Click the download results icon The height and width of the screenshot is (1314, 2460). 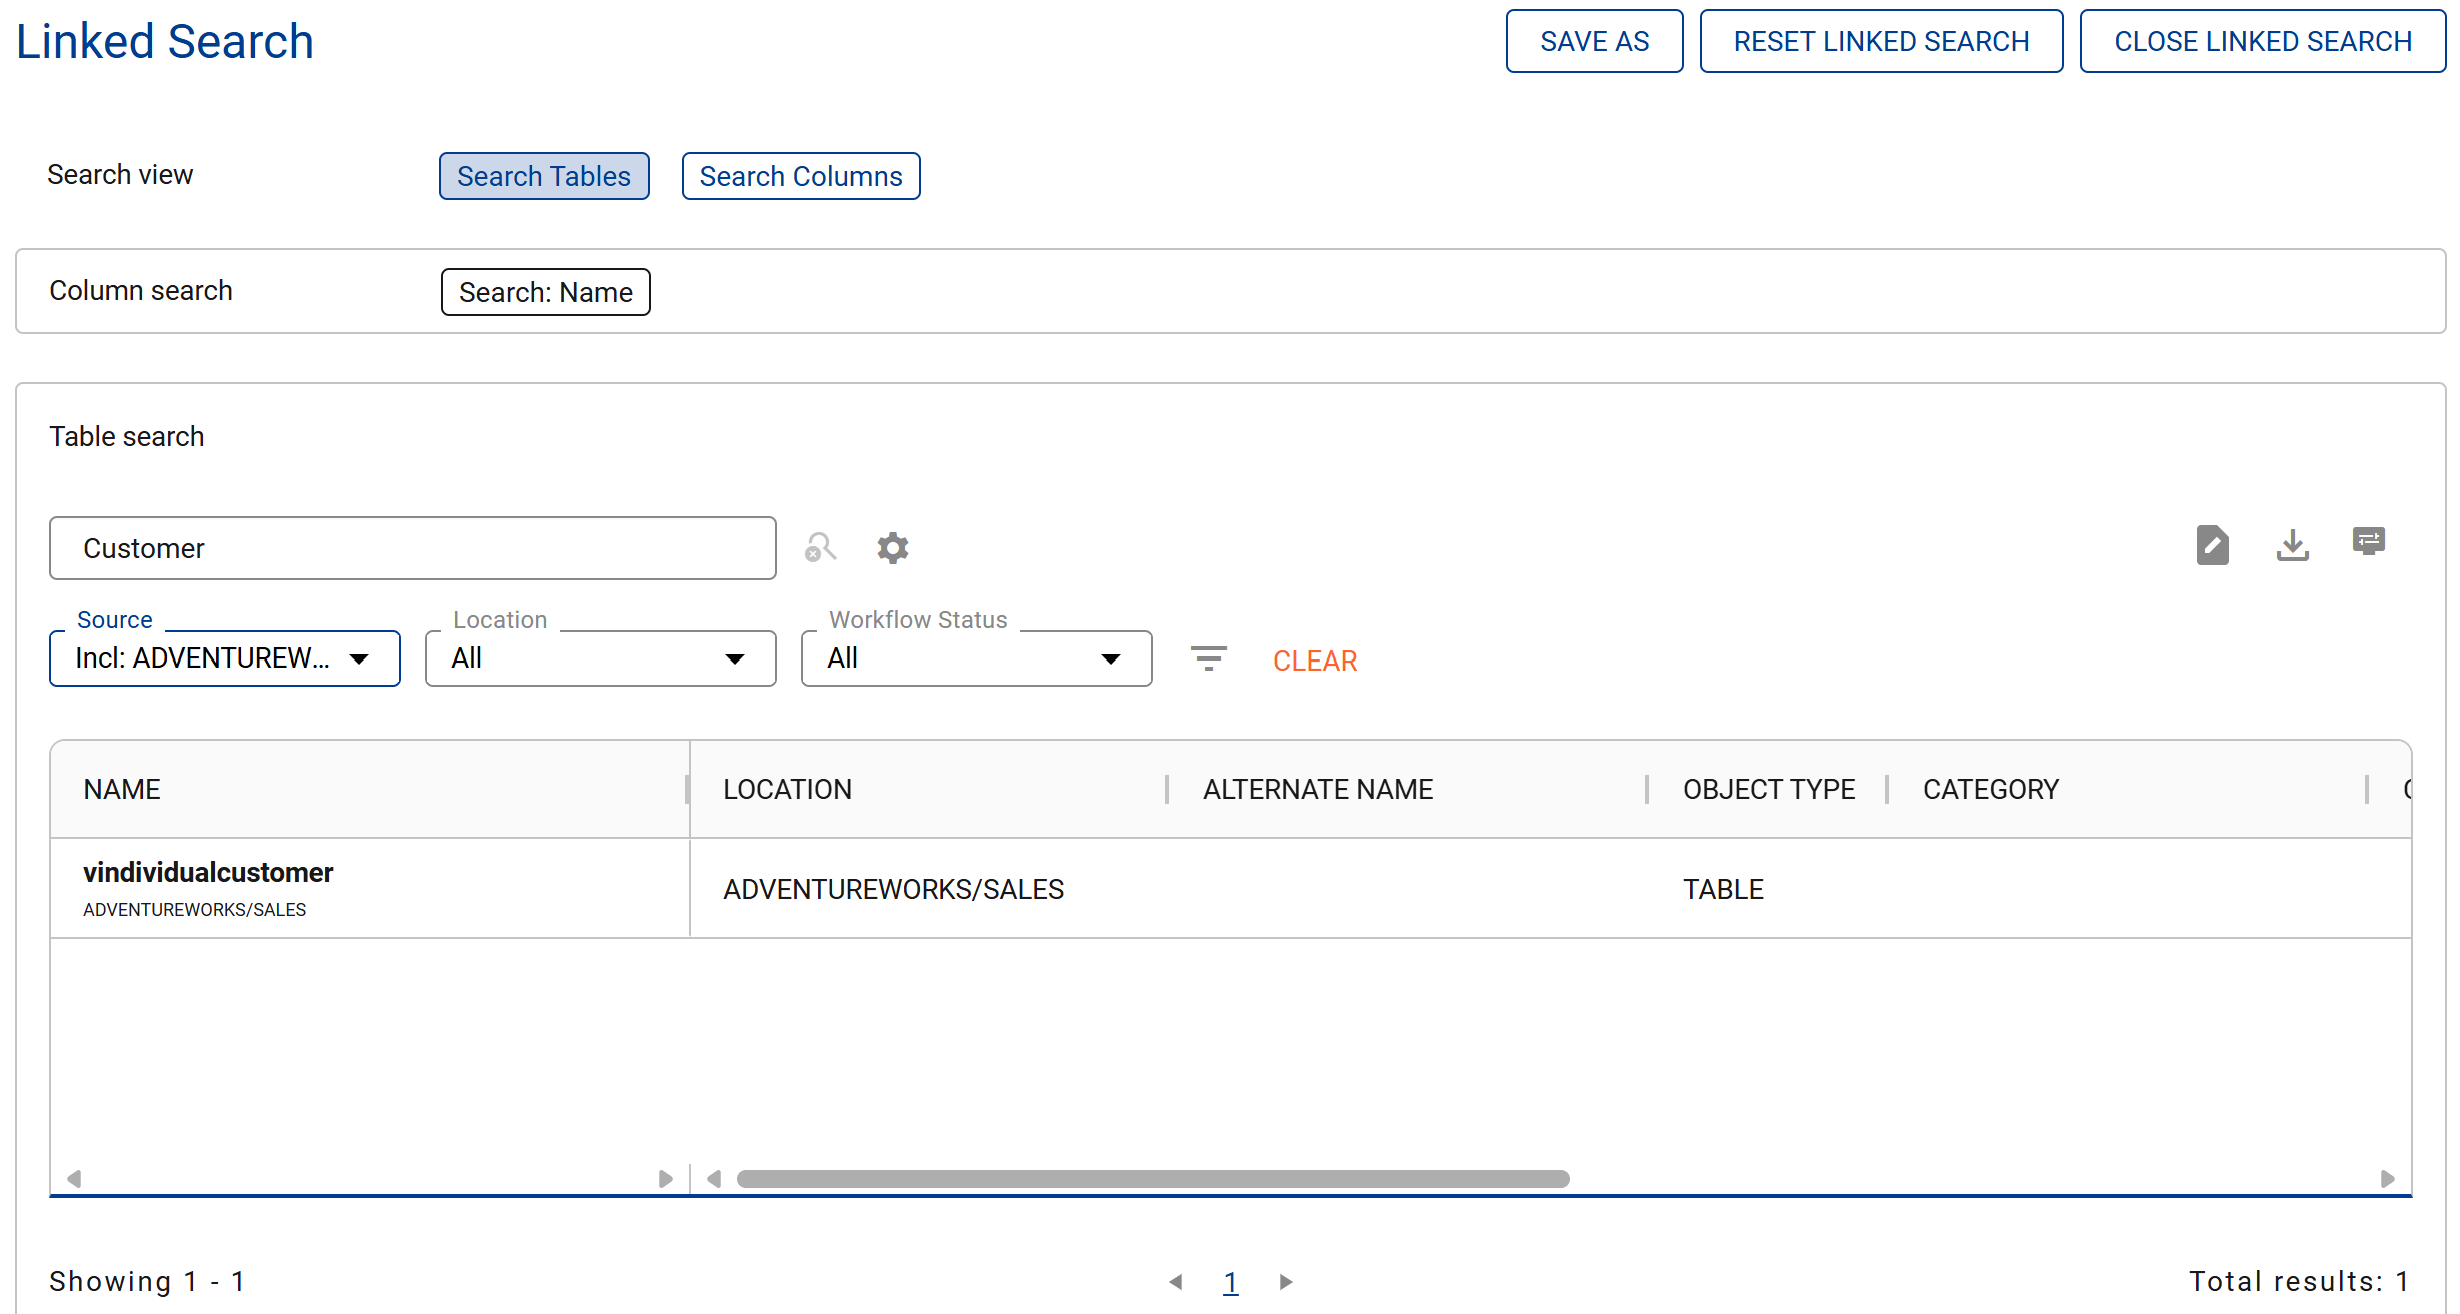(x=2292, y=545)
